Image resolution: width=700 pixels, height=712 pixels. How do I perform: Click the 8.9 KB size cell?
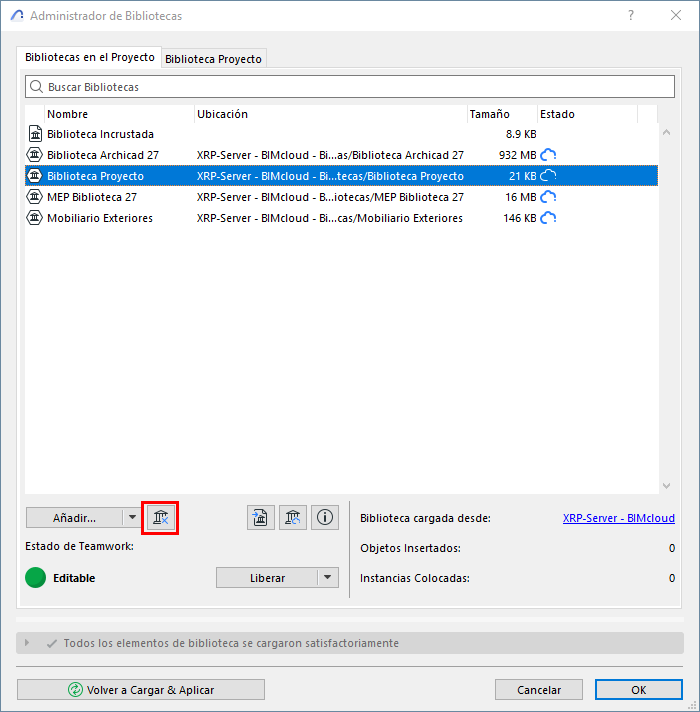[x=521, y=134]
